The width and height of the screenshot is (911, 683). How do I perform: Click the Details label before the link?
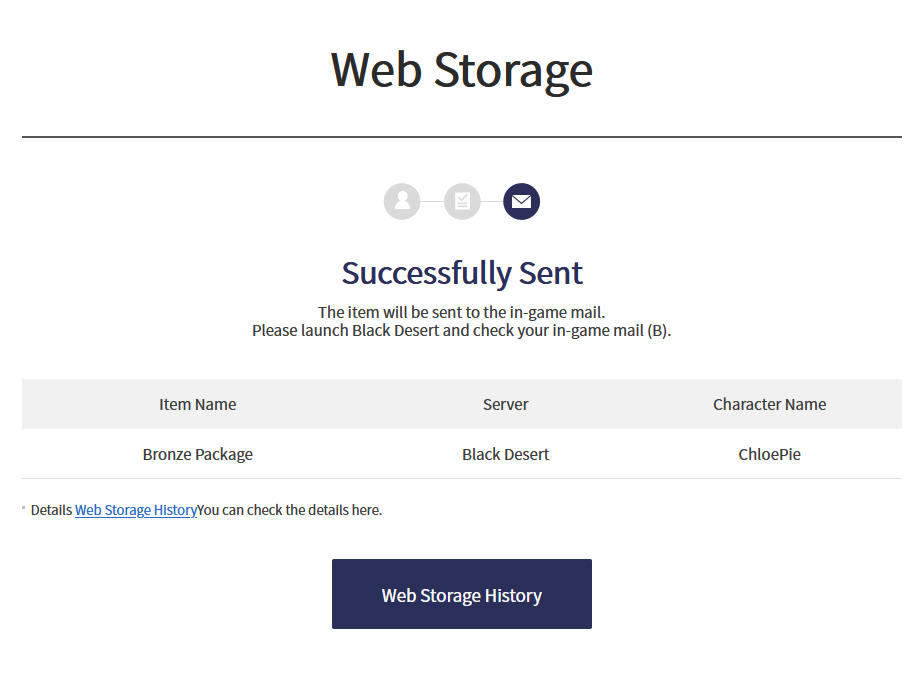click(51, 510)
